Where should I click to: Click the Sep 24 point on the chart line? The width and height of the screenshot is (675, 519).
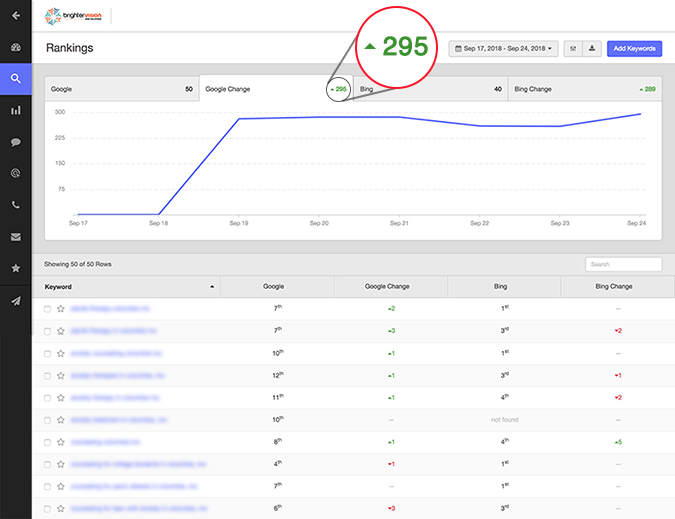click(x=641, y=114)
